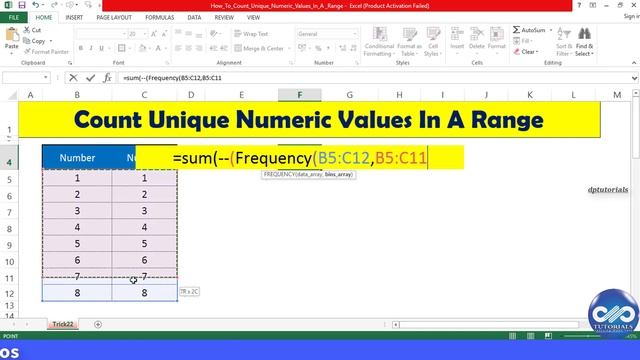The width and height of the screenshot is (640, 360).
Task: Click the Fill Color bucket icon
Action: (x=142, y=48)
